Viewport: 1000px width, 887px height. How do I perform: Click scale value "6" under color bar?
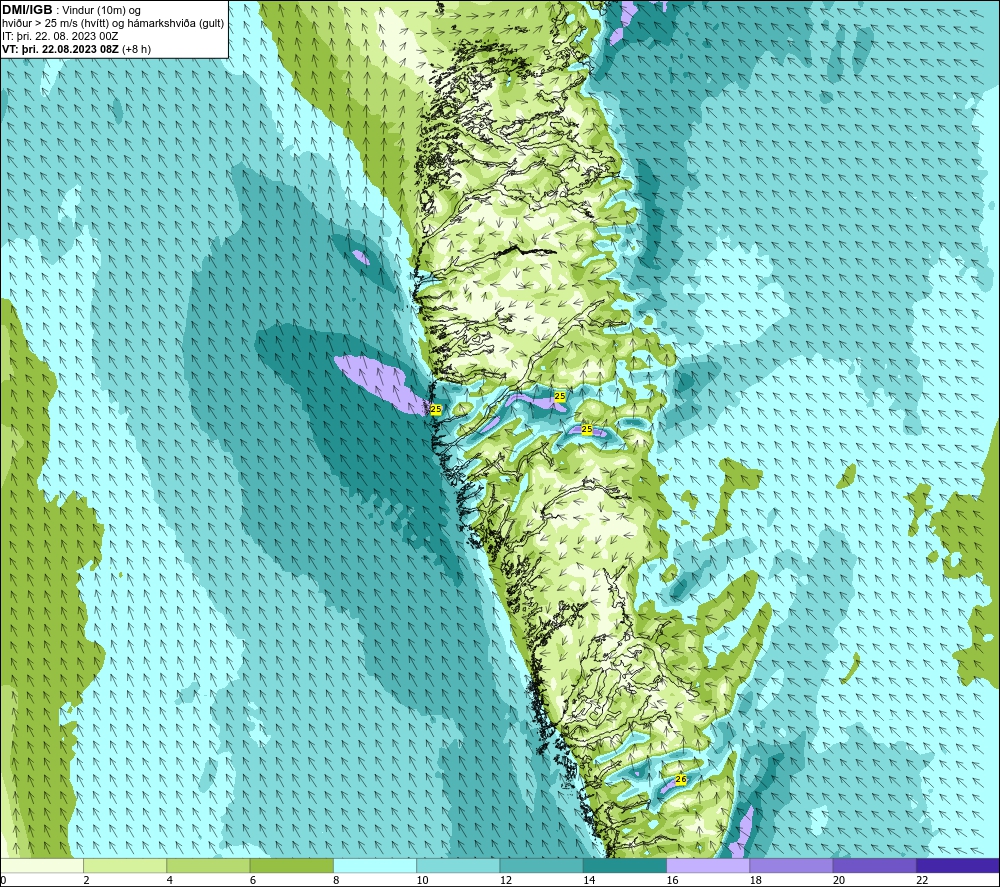pyautogui.click(x=253, y=880)
